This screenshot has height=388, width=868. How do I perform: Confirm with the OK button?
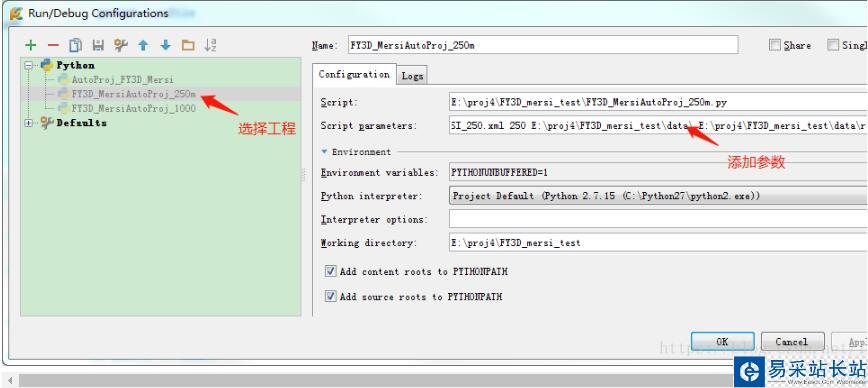click(x=722, y=342)
